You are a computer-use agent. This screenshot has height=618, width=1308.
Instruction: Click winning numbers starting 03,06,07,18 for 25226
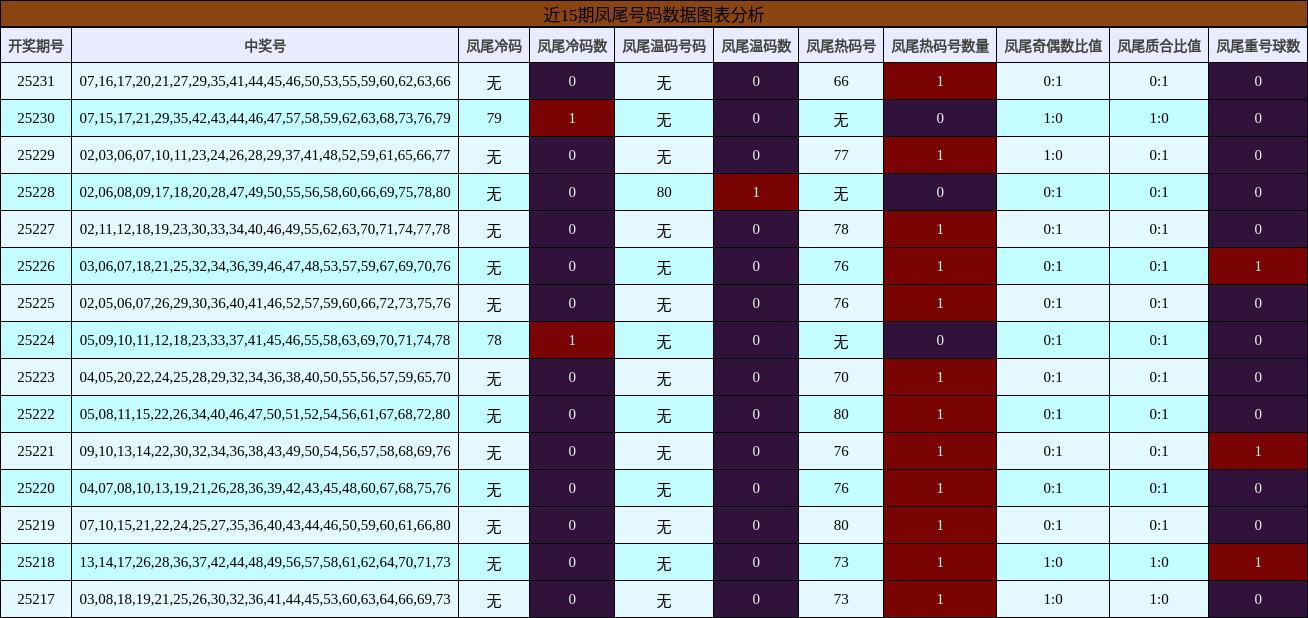(265, 266)
